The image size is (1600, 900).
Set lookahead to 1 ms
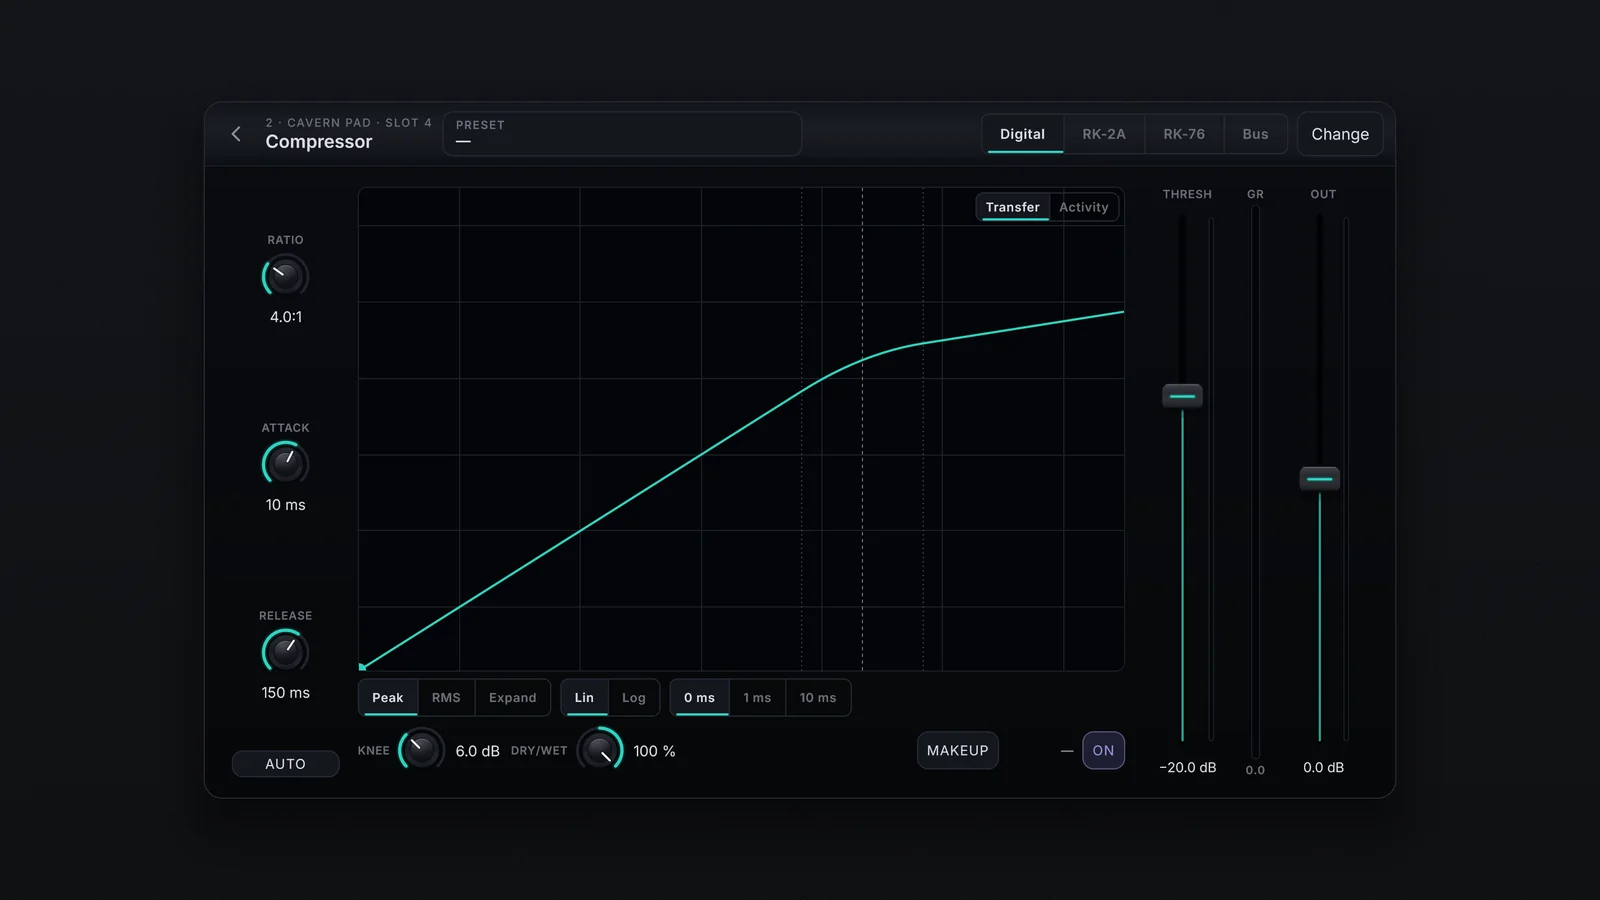[x=757, y=698]
